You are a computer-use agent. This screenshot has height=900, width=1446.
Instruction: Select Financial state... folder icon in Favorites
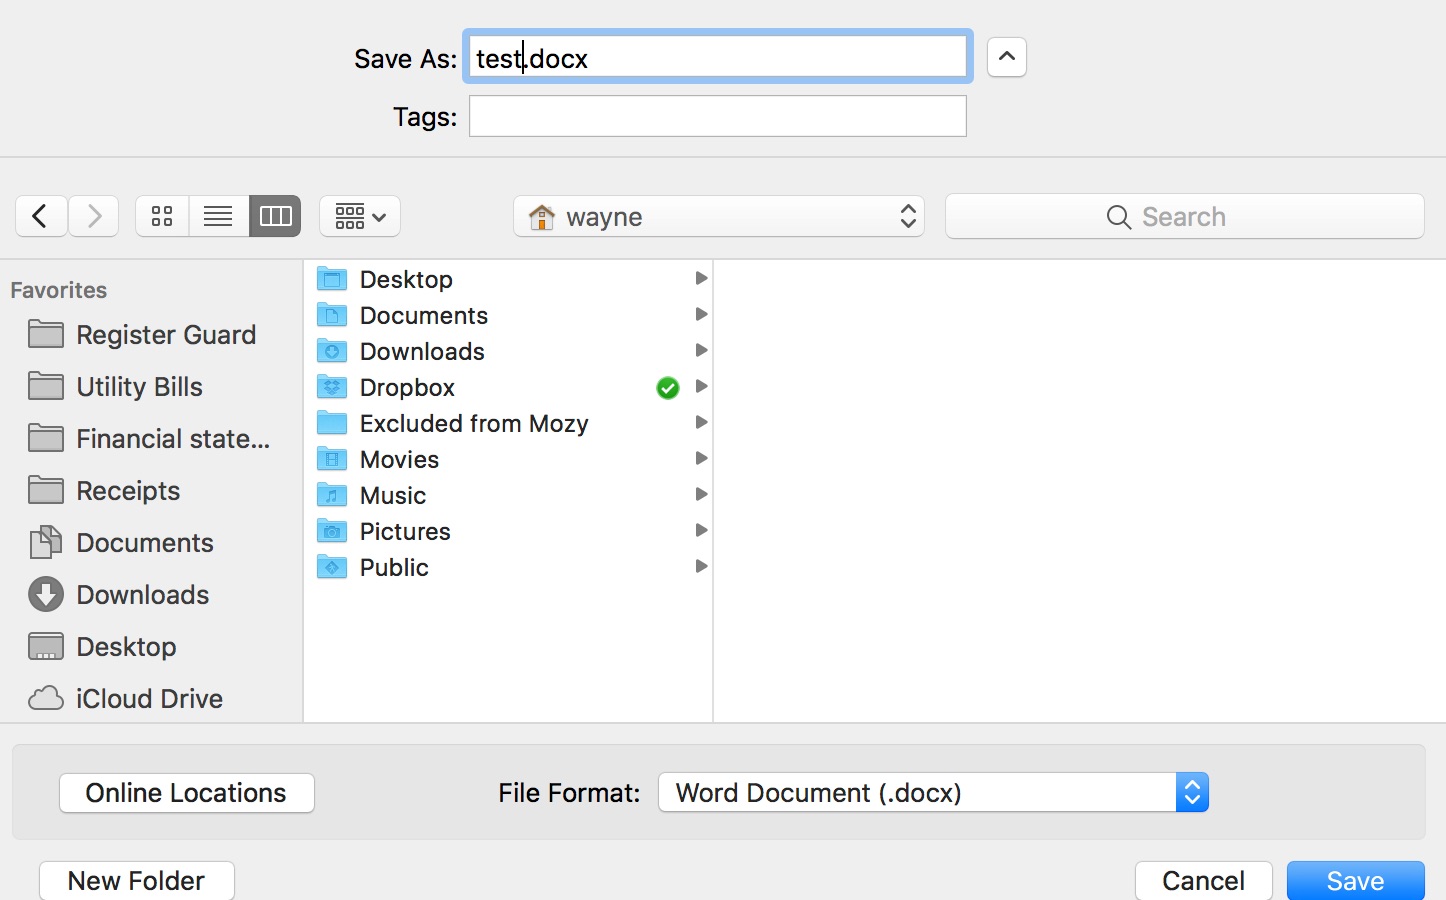click(x=46, y=438)
